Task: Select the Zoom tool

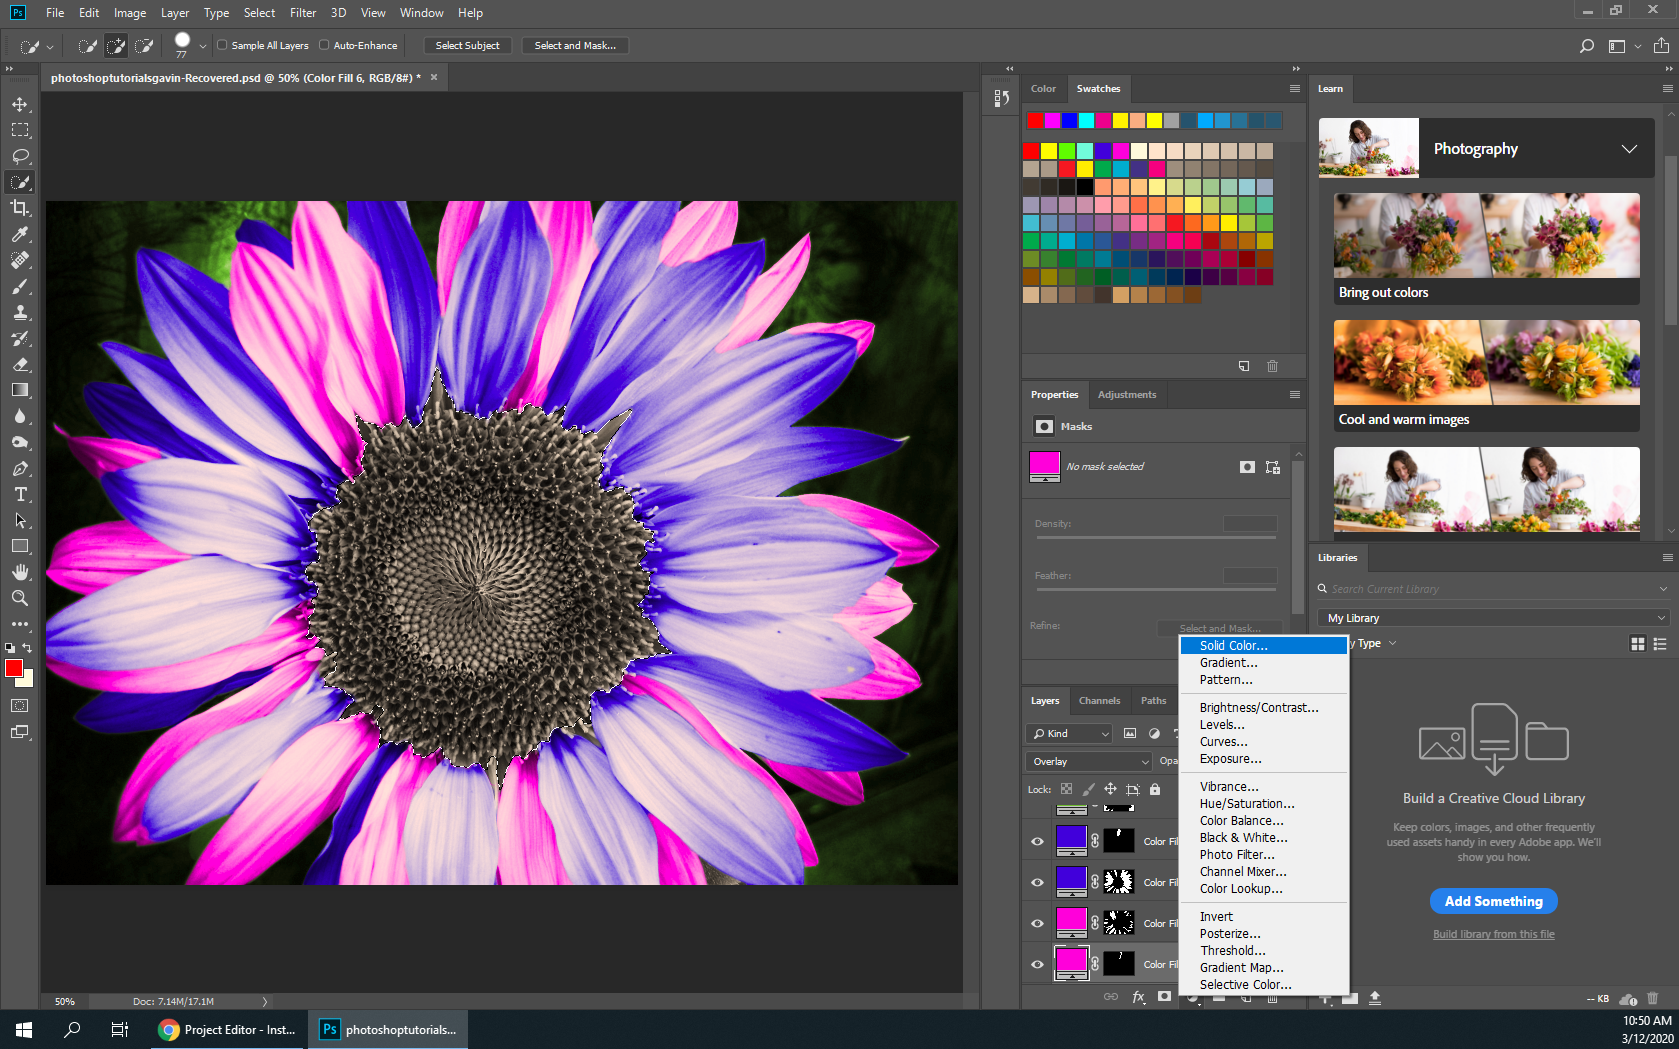Action: pos(20,598)
